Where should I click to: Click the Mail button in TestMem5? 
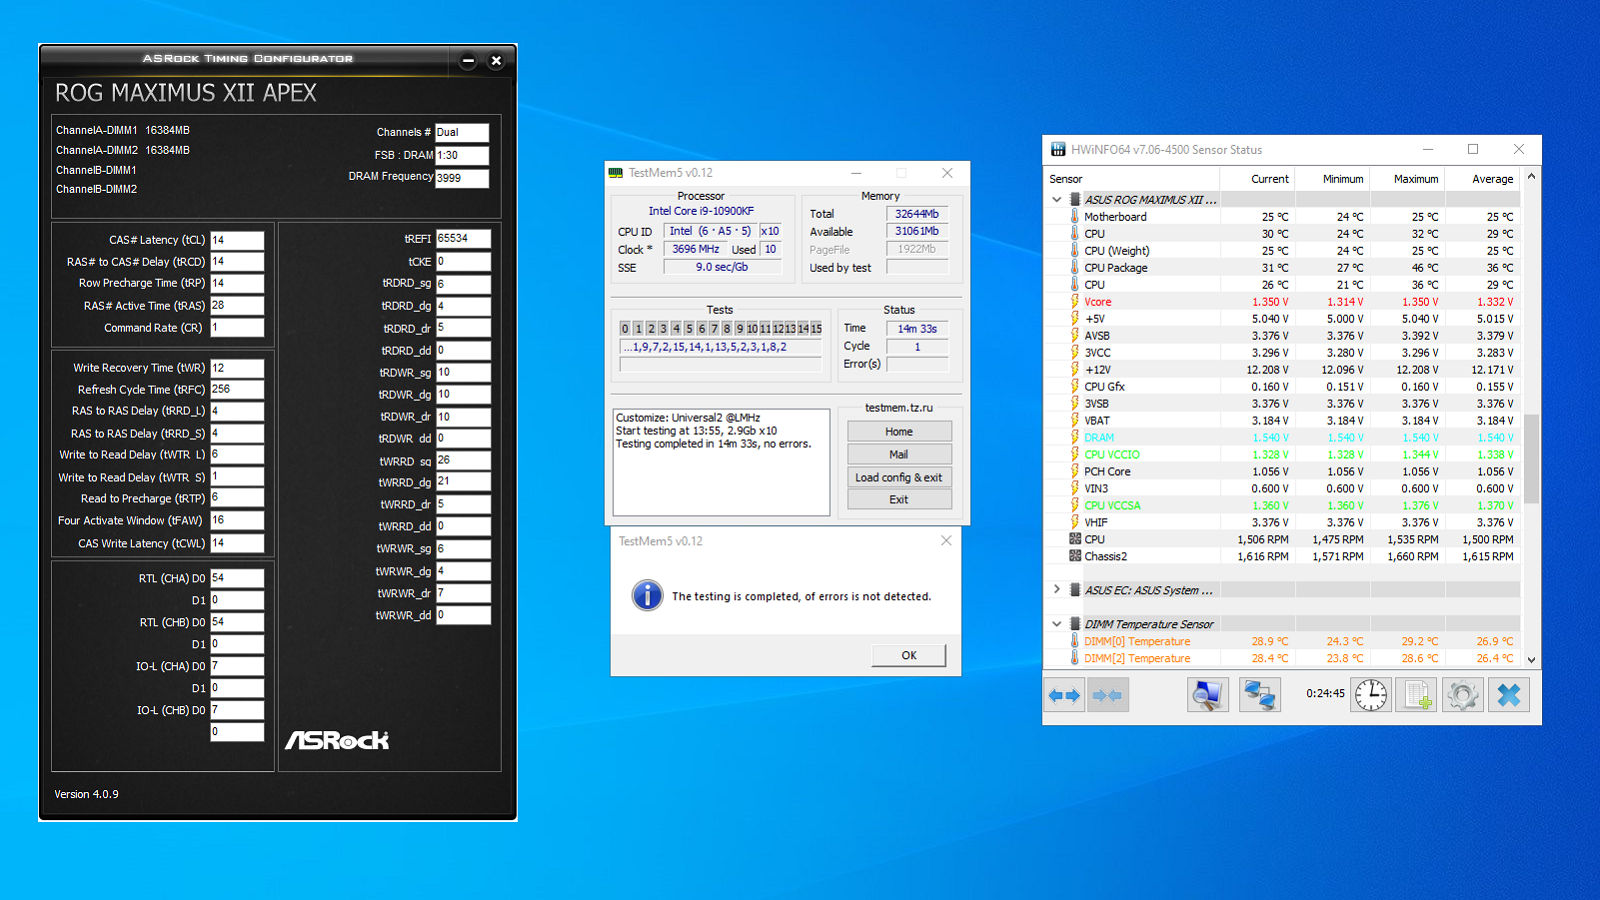pos(898,454)
